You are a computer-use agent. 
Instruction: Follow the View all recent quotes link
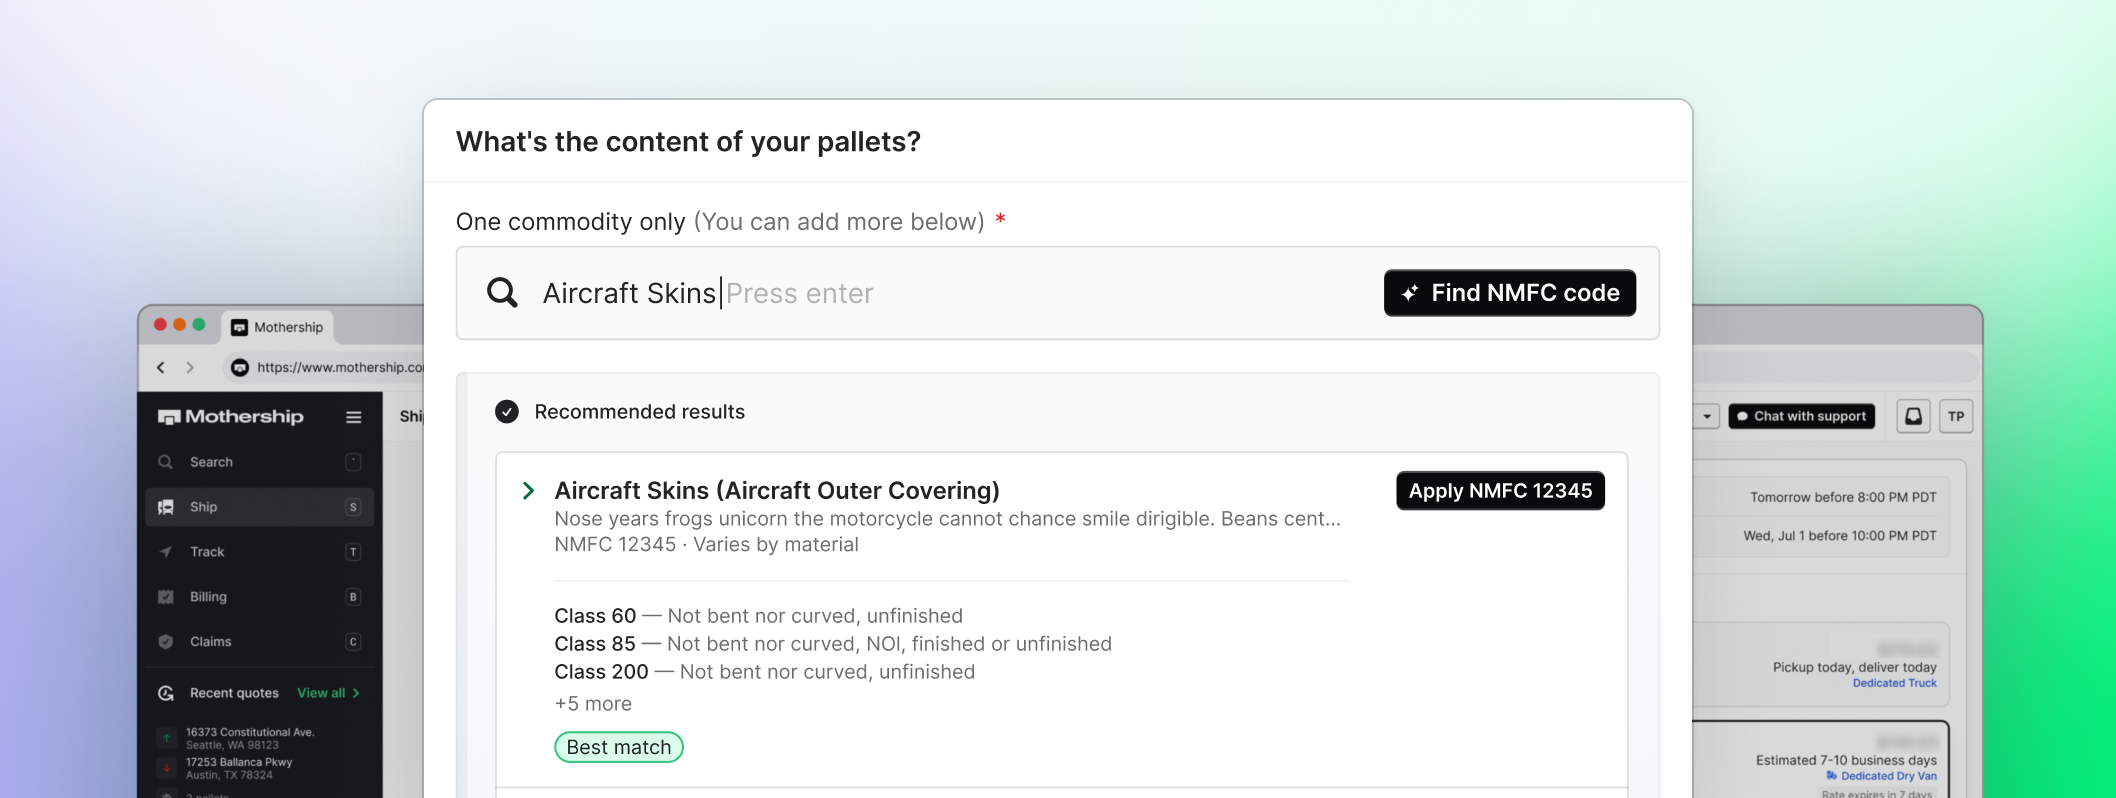[328, 693]
